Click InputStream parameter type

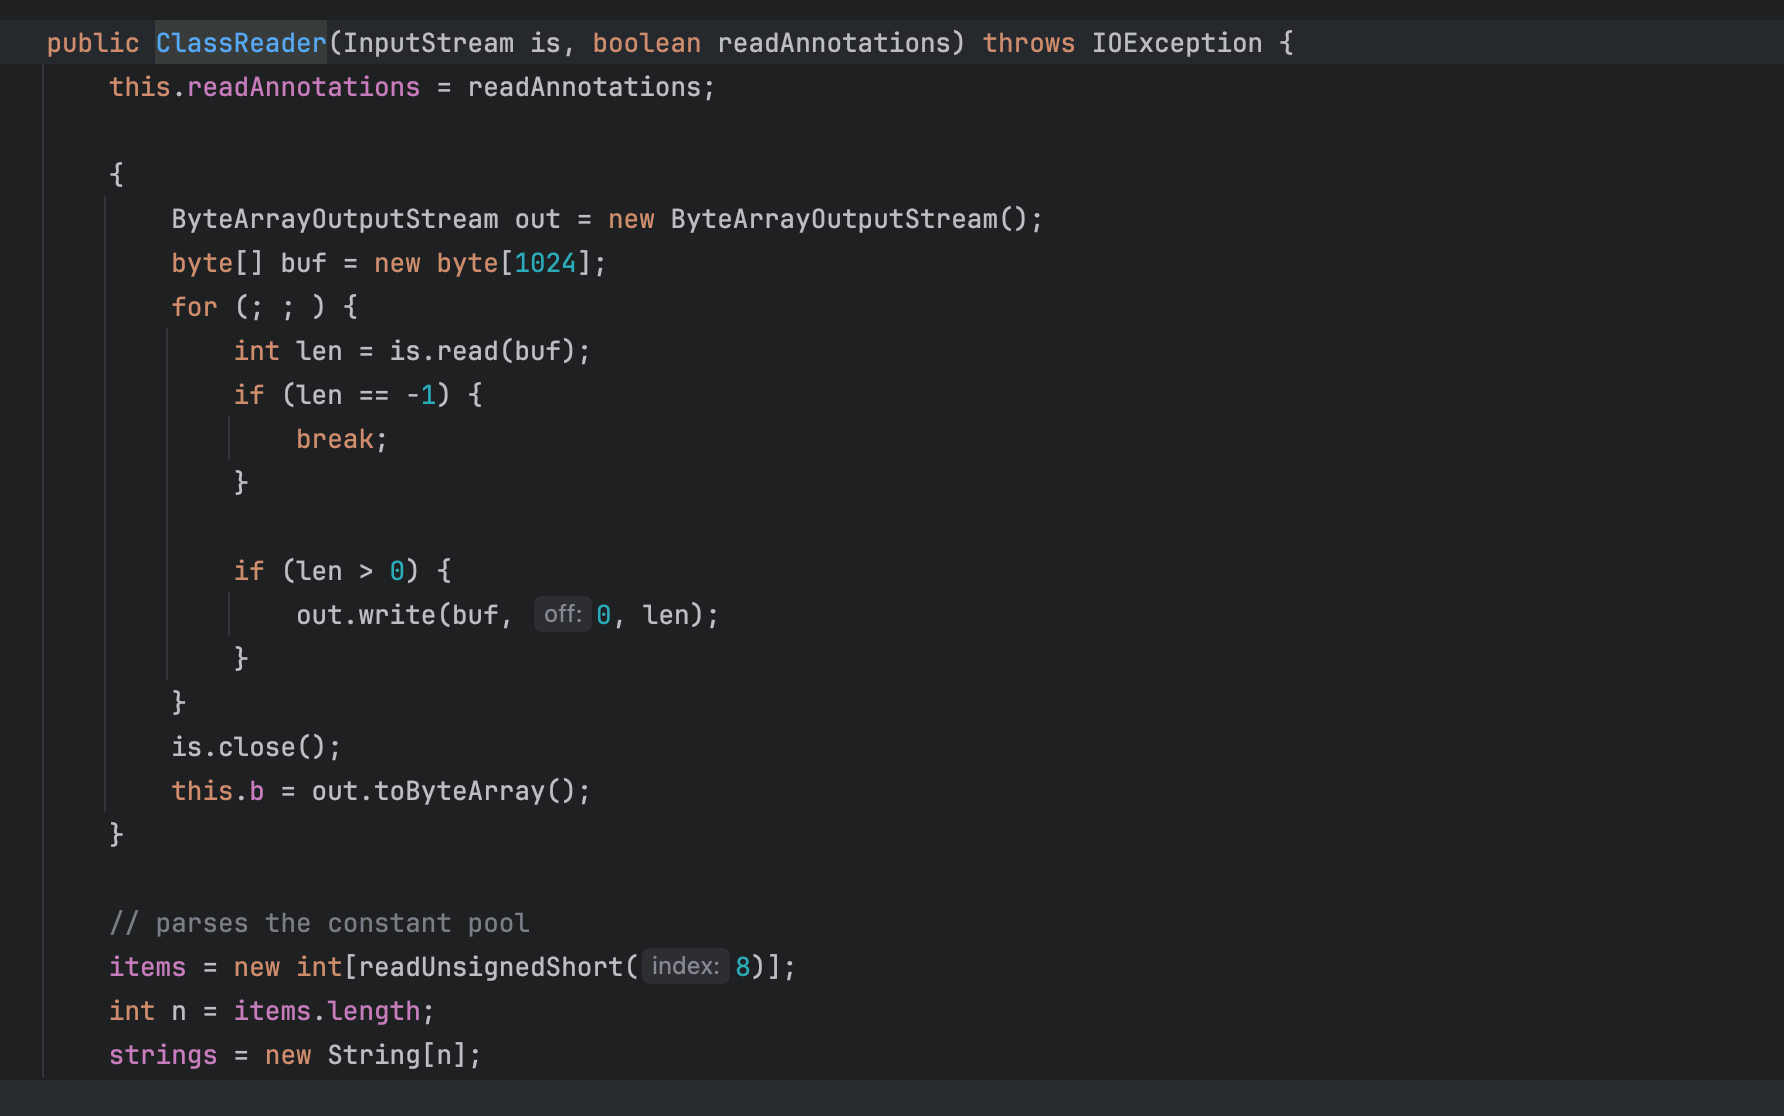coord(428,43)
